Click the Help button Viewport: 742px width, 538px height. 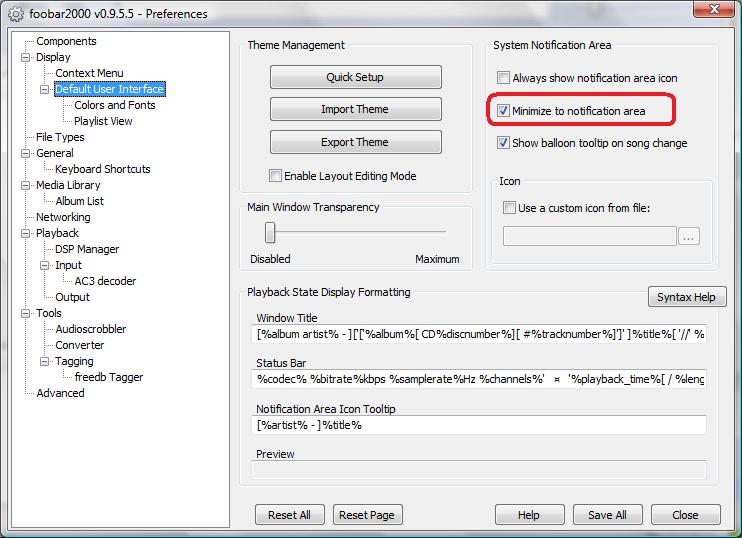coord(530,515)
